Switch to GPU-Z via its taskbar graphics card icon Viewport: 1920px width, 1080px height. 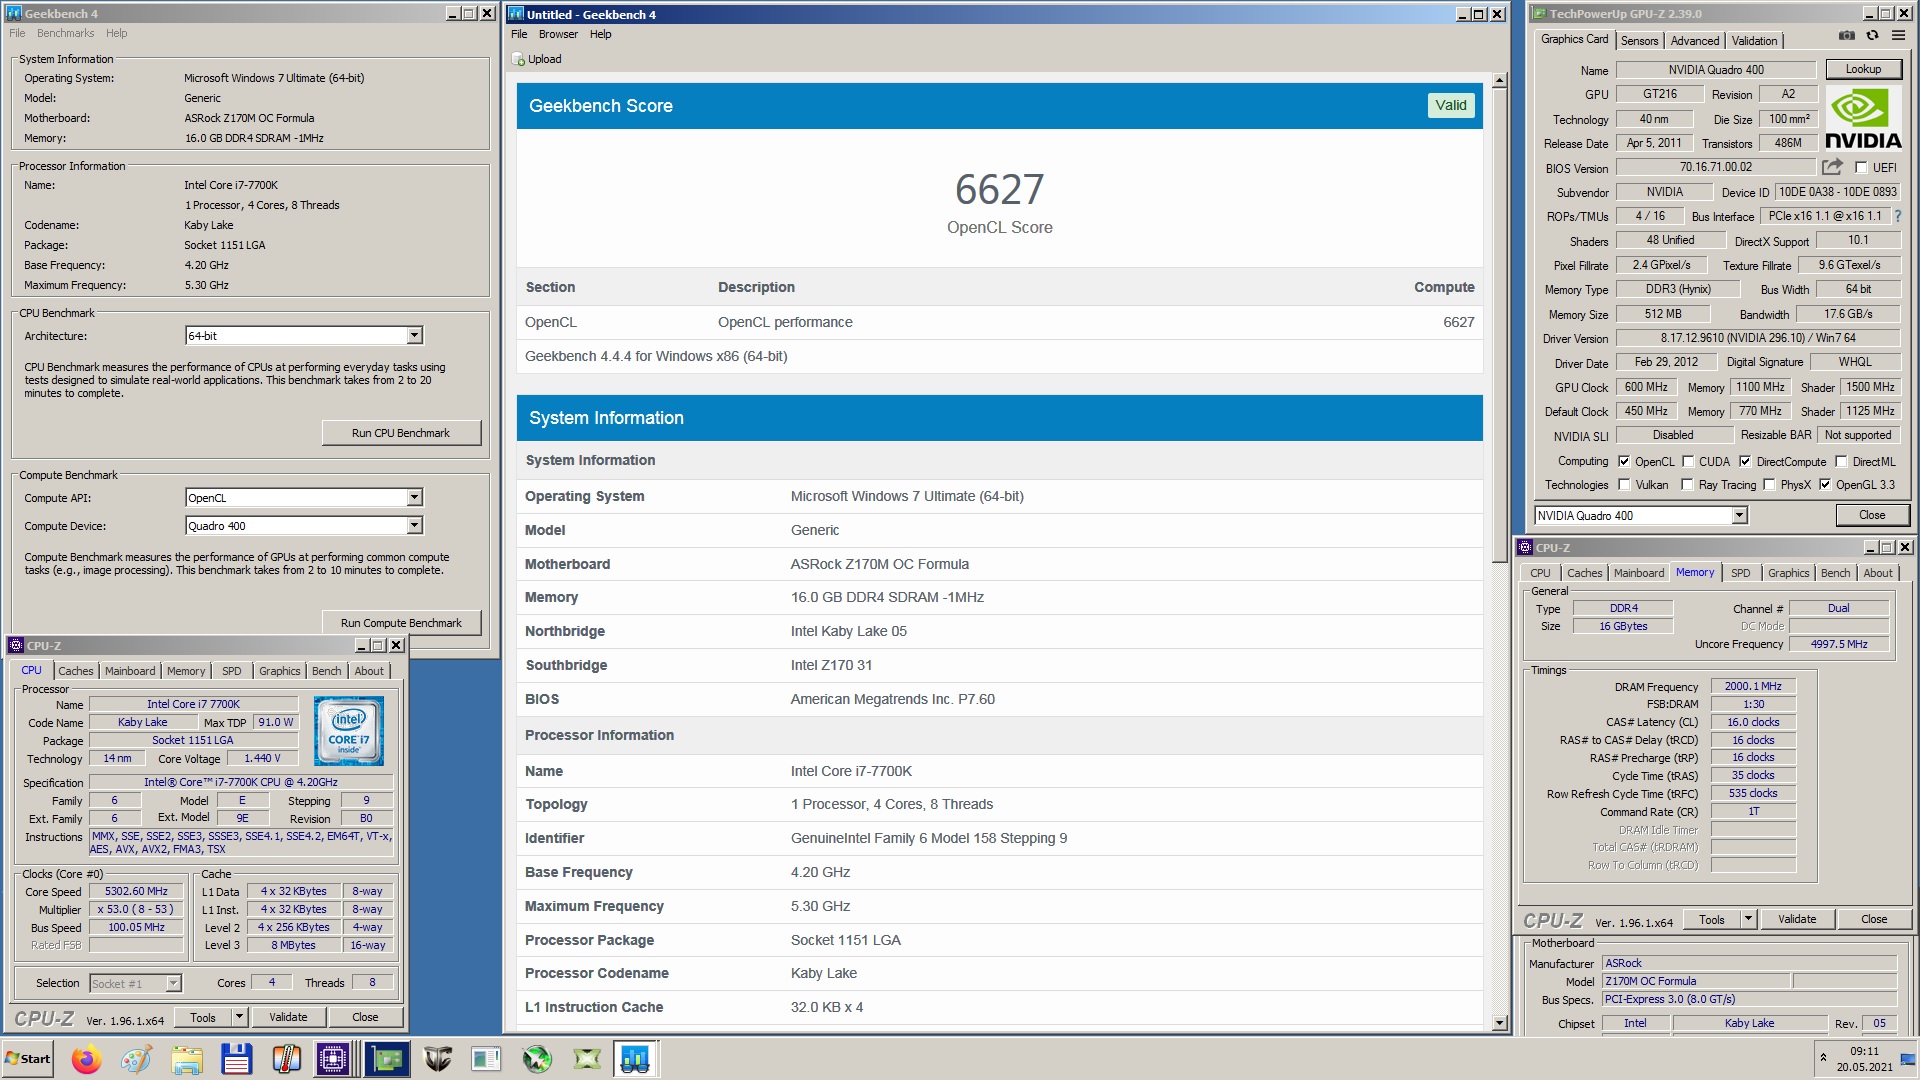(x=387, y=1059)
